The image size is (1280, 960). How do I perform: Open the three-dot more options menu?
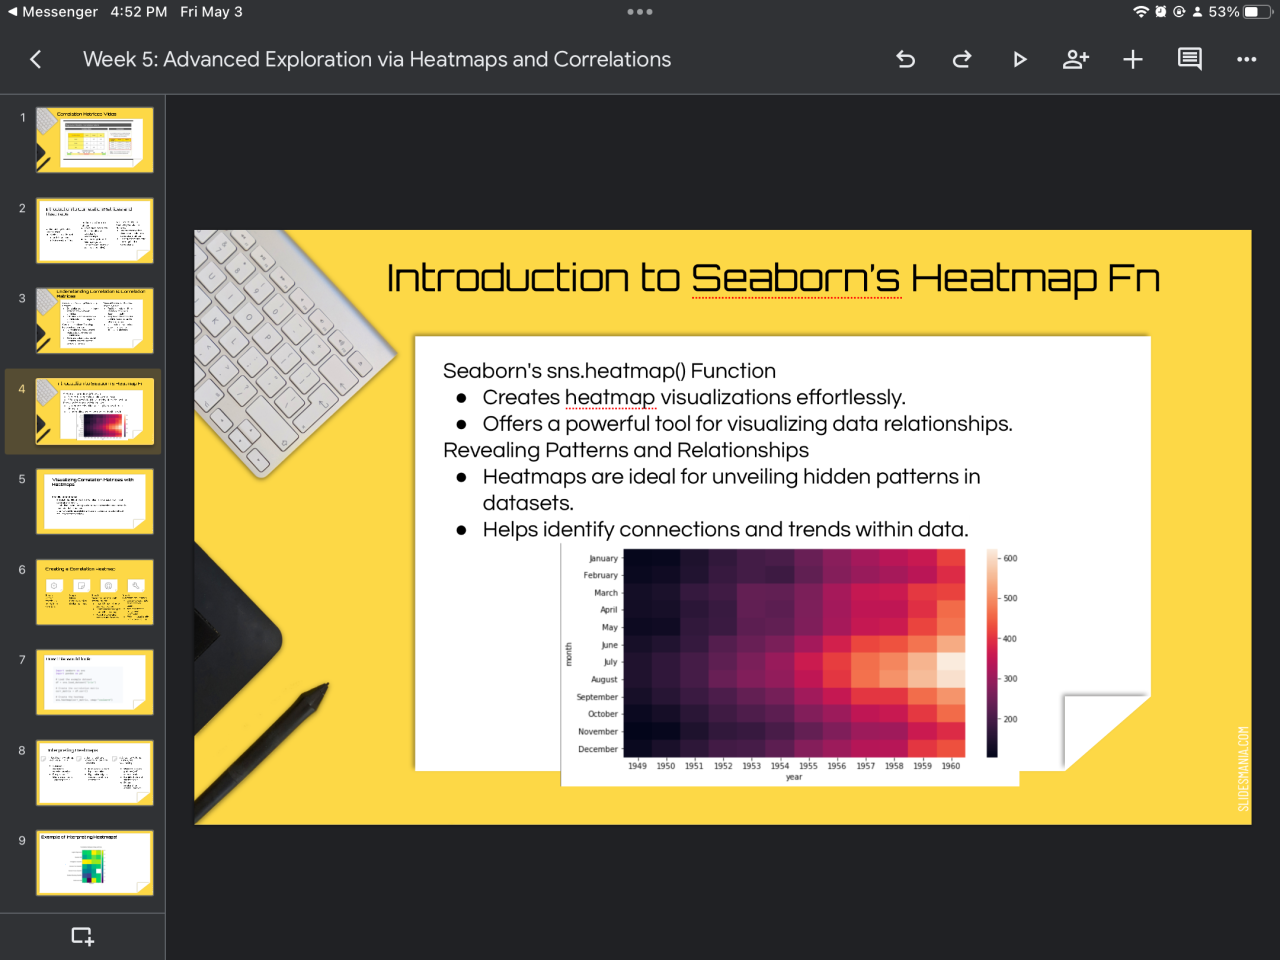(1246, 59)
